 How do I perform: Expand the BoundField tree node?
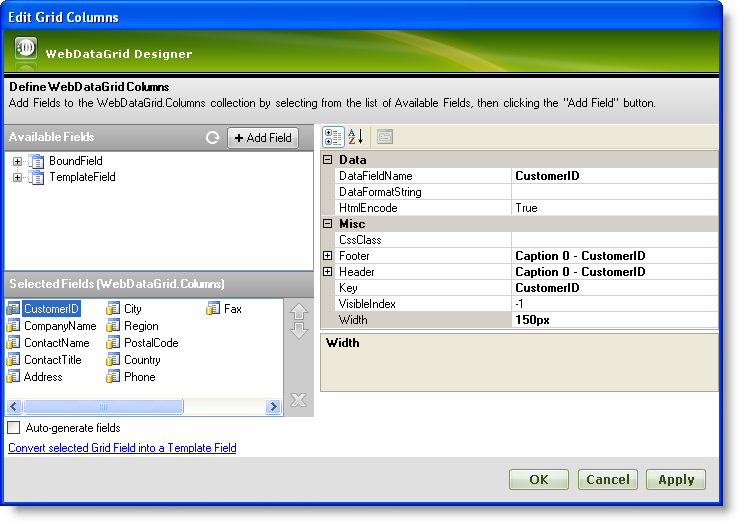click(x=17, y=161)
